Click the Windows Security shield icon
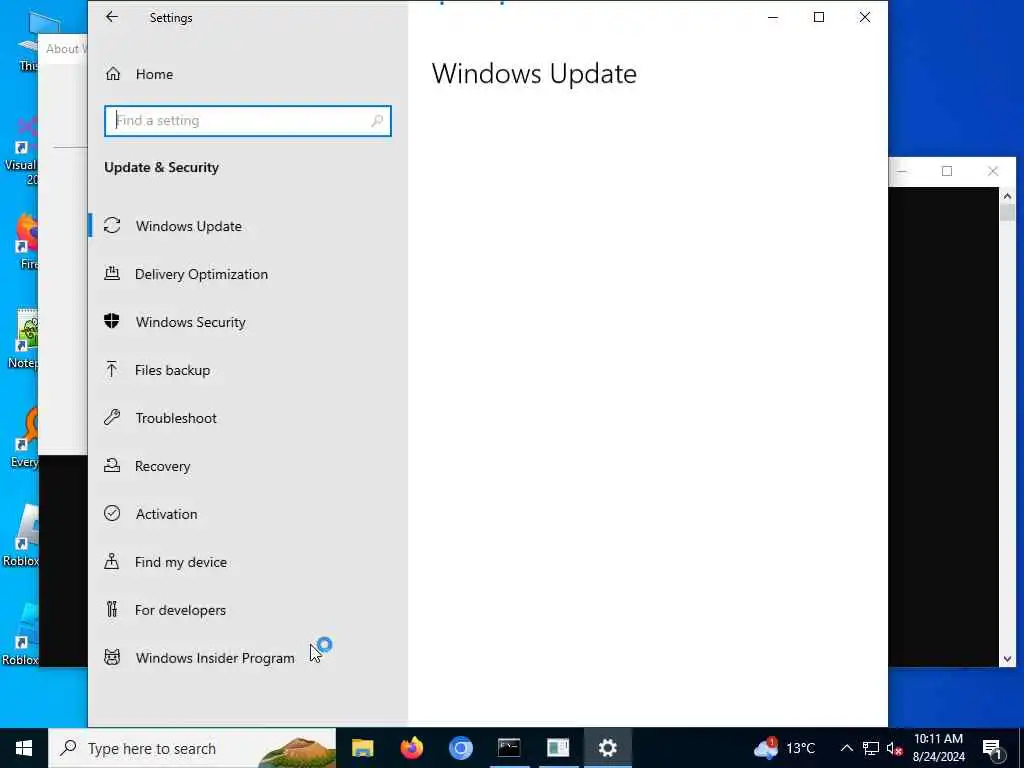The image size is (1024, 768). [x=112, y=321]
